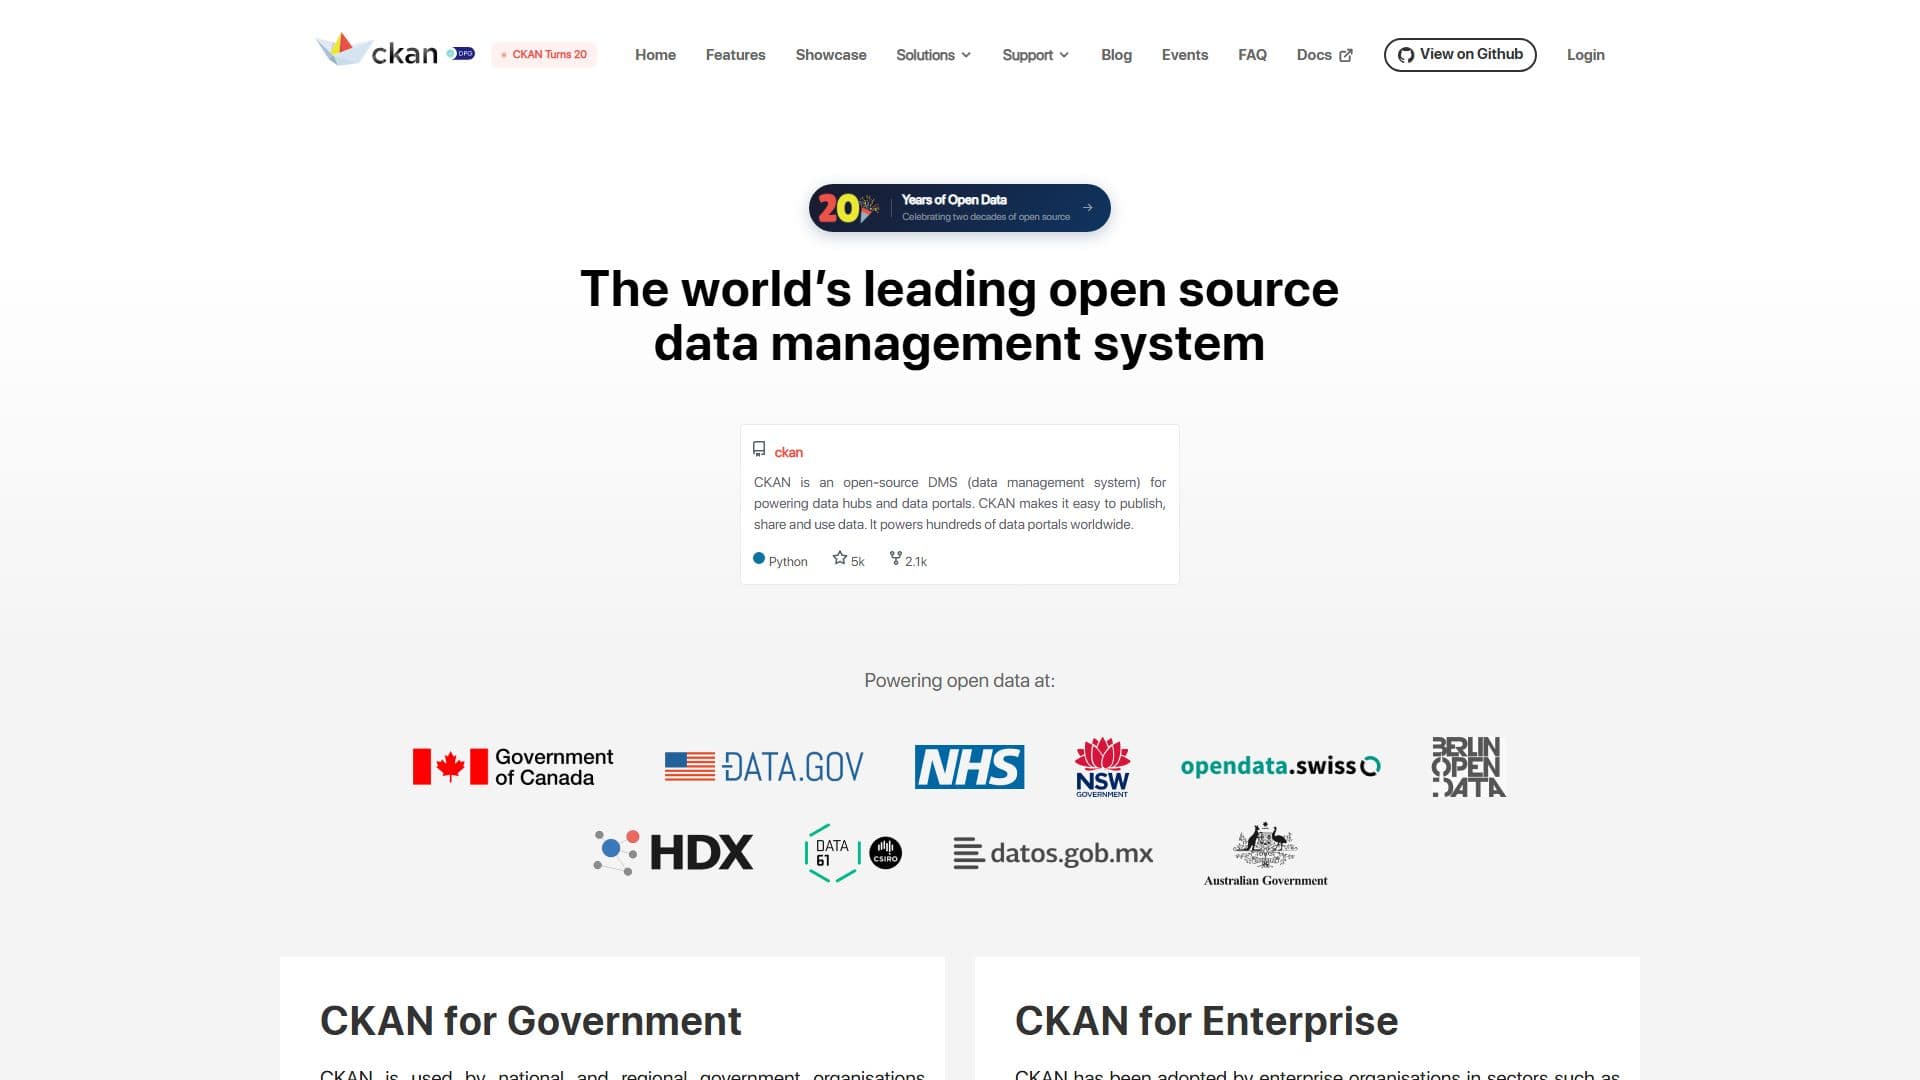1920x1080 pixels.
Task: Click the arrow icon in Years of Open Data banner
Action: point(1087,208)
